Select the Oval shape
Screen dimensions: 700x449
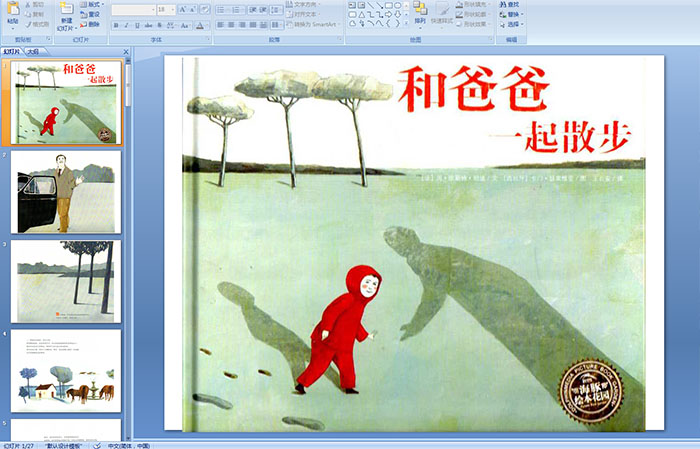pos(397,5)
